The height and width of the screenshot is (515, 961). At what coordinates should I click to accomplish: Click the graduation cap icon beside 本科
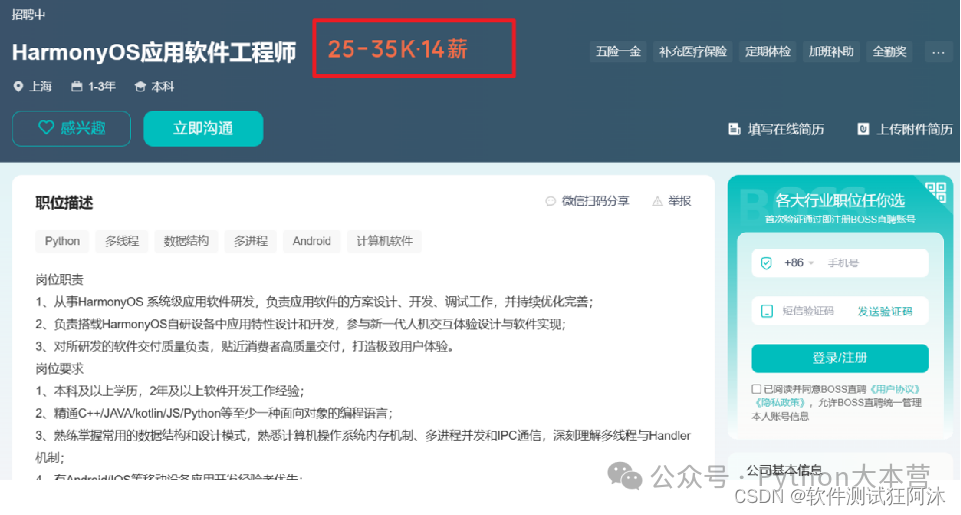click(x=140, y=86)
